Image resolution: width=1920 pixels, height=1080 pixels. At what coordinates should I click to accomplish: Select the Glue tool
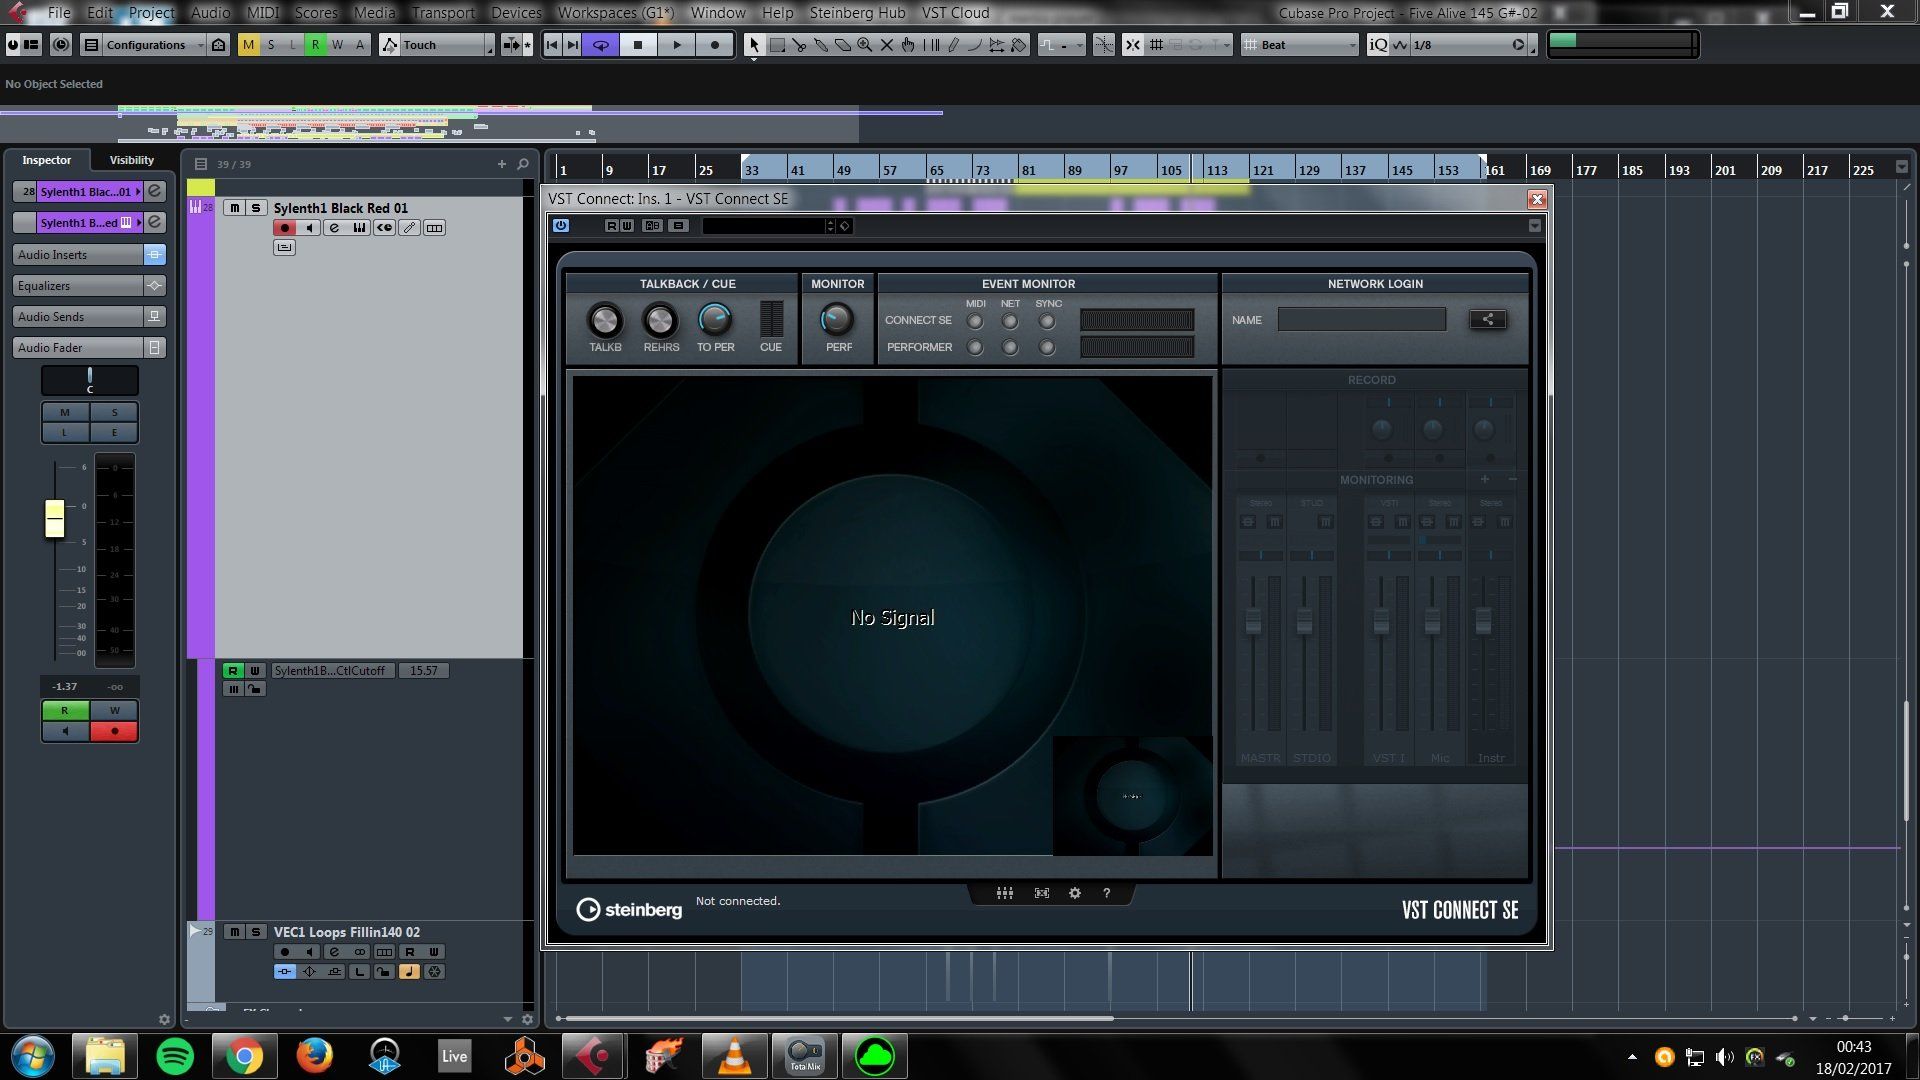(821, 45)
